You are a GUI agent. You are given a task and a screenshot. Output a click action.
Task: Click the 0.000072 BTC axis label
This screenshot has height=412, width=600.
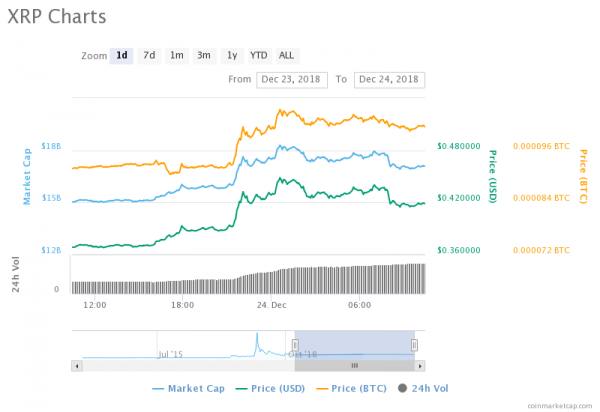click(541, 250)
